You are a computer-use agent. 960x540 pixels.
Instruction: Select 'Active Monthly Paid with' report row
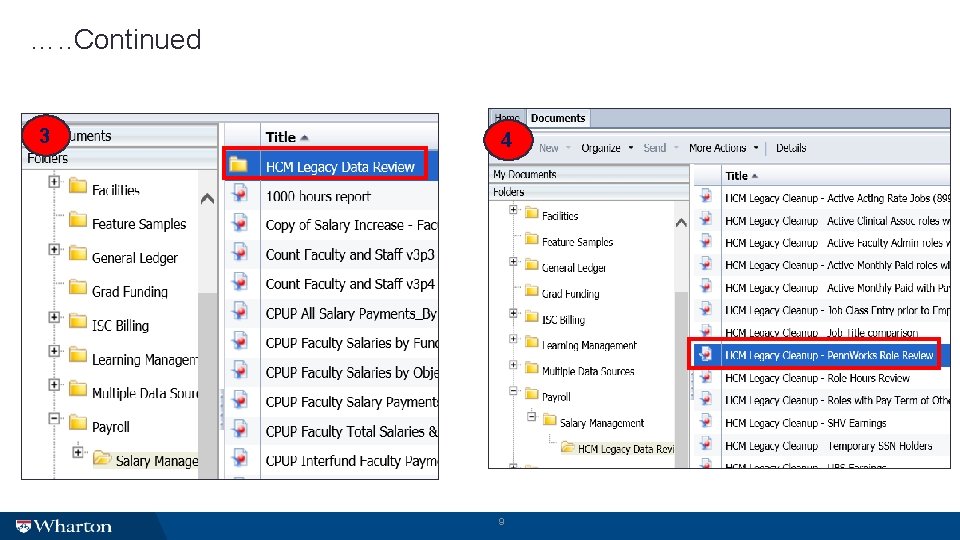[822, 288]
